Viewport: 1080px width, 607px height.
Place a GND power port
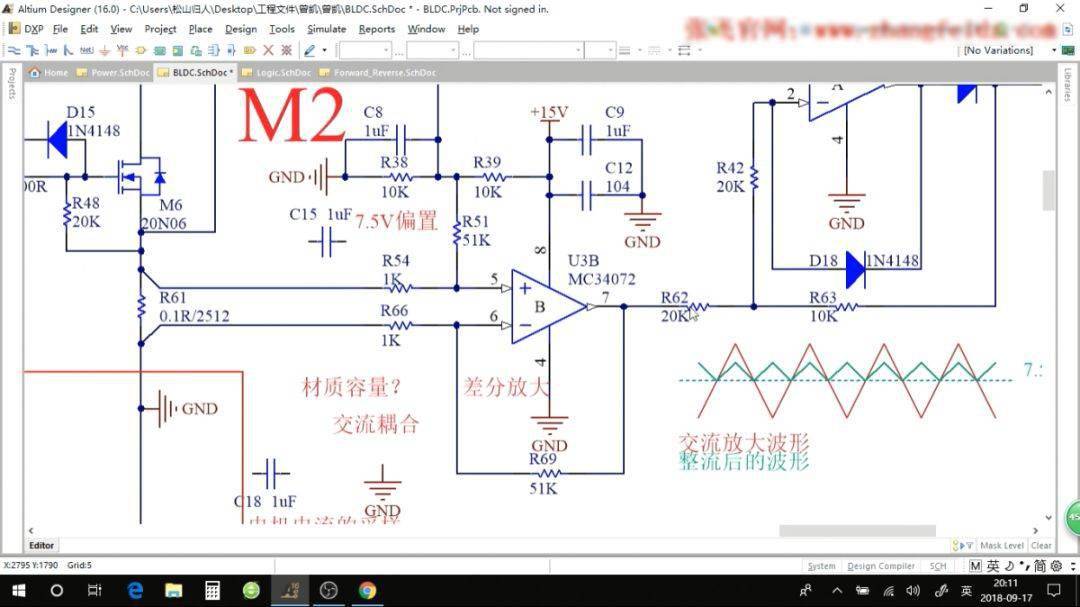(105, 50)
